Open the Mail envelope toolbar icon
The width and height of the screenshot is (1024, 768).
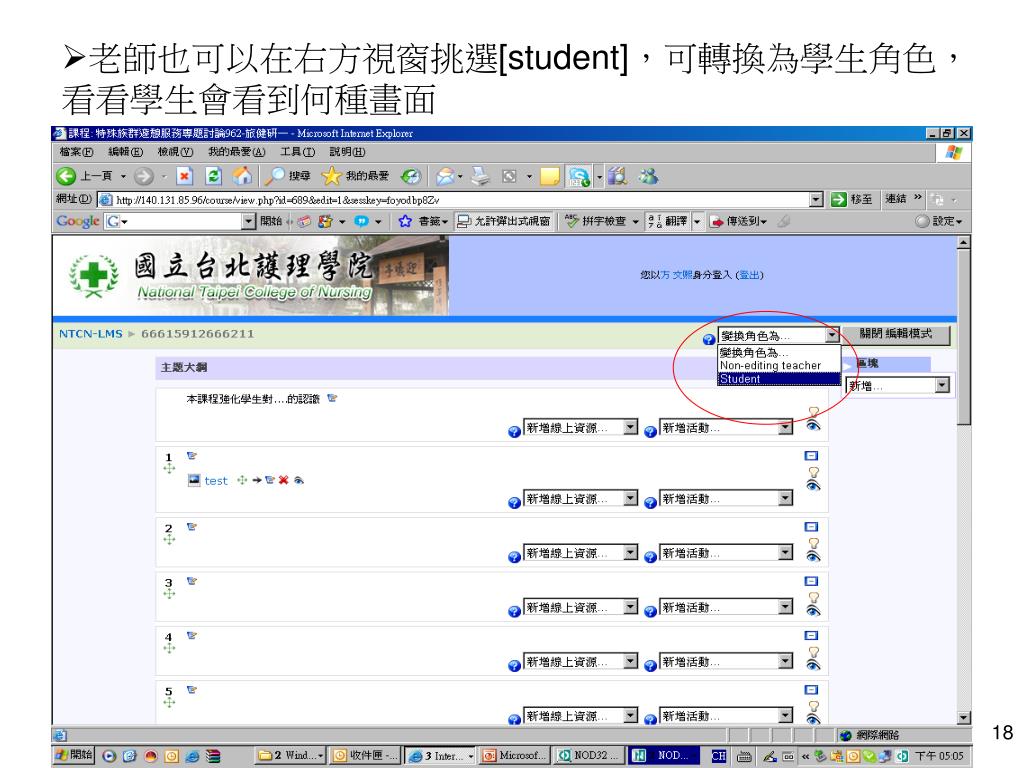tap(445, 176)
